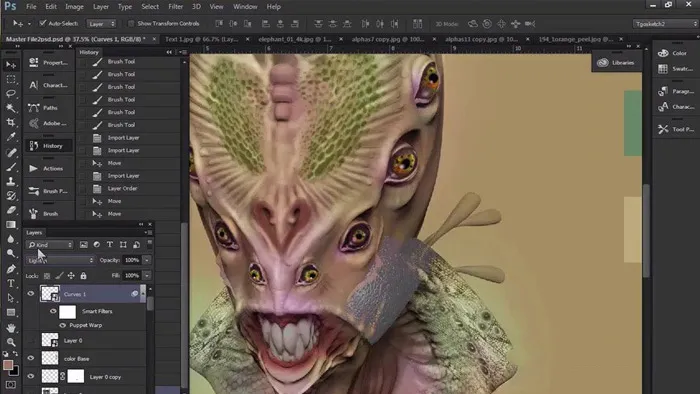Open the Opacity slider arrow
This screenshot has height=394, width=700.
(147, 260)
